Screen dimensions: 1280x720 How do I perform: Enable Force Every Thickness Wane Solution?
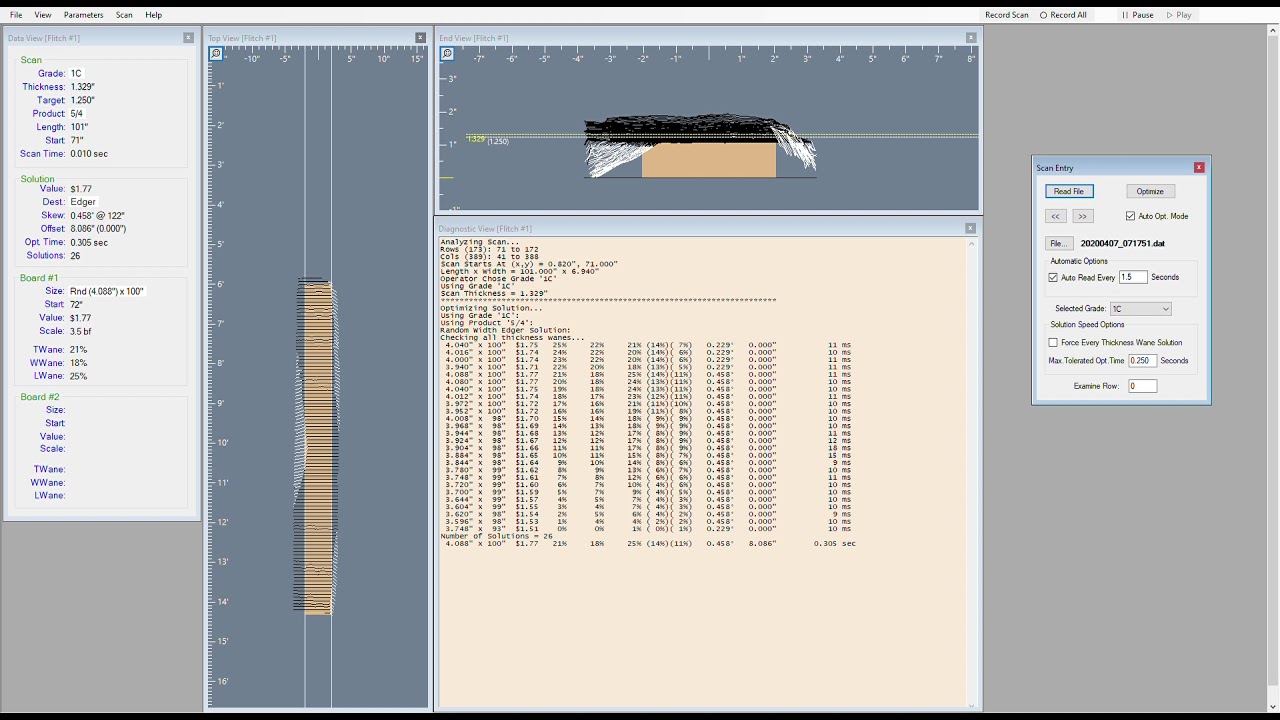coord(1053,343)
